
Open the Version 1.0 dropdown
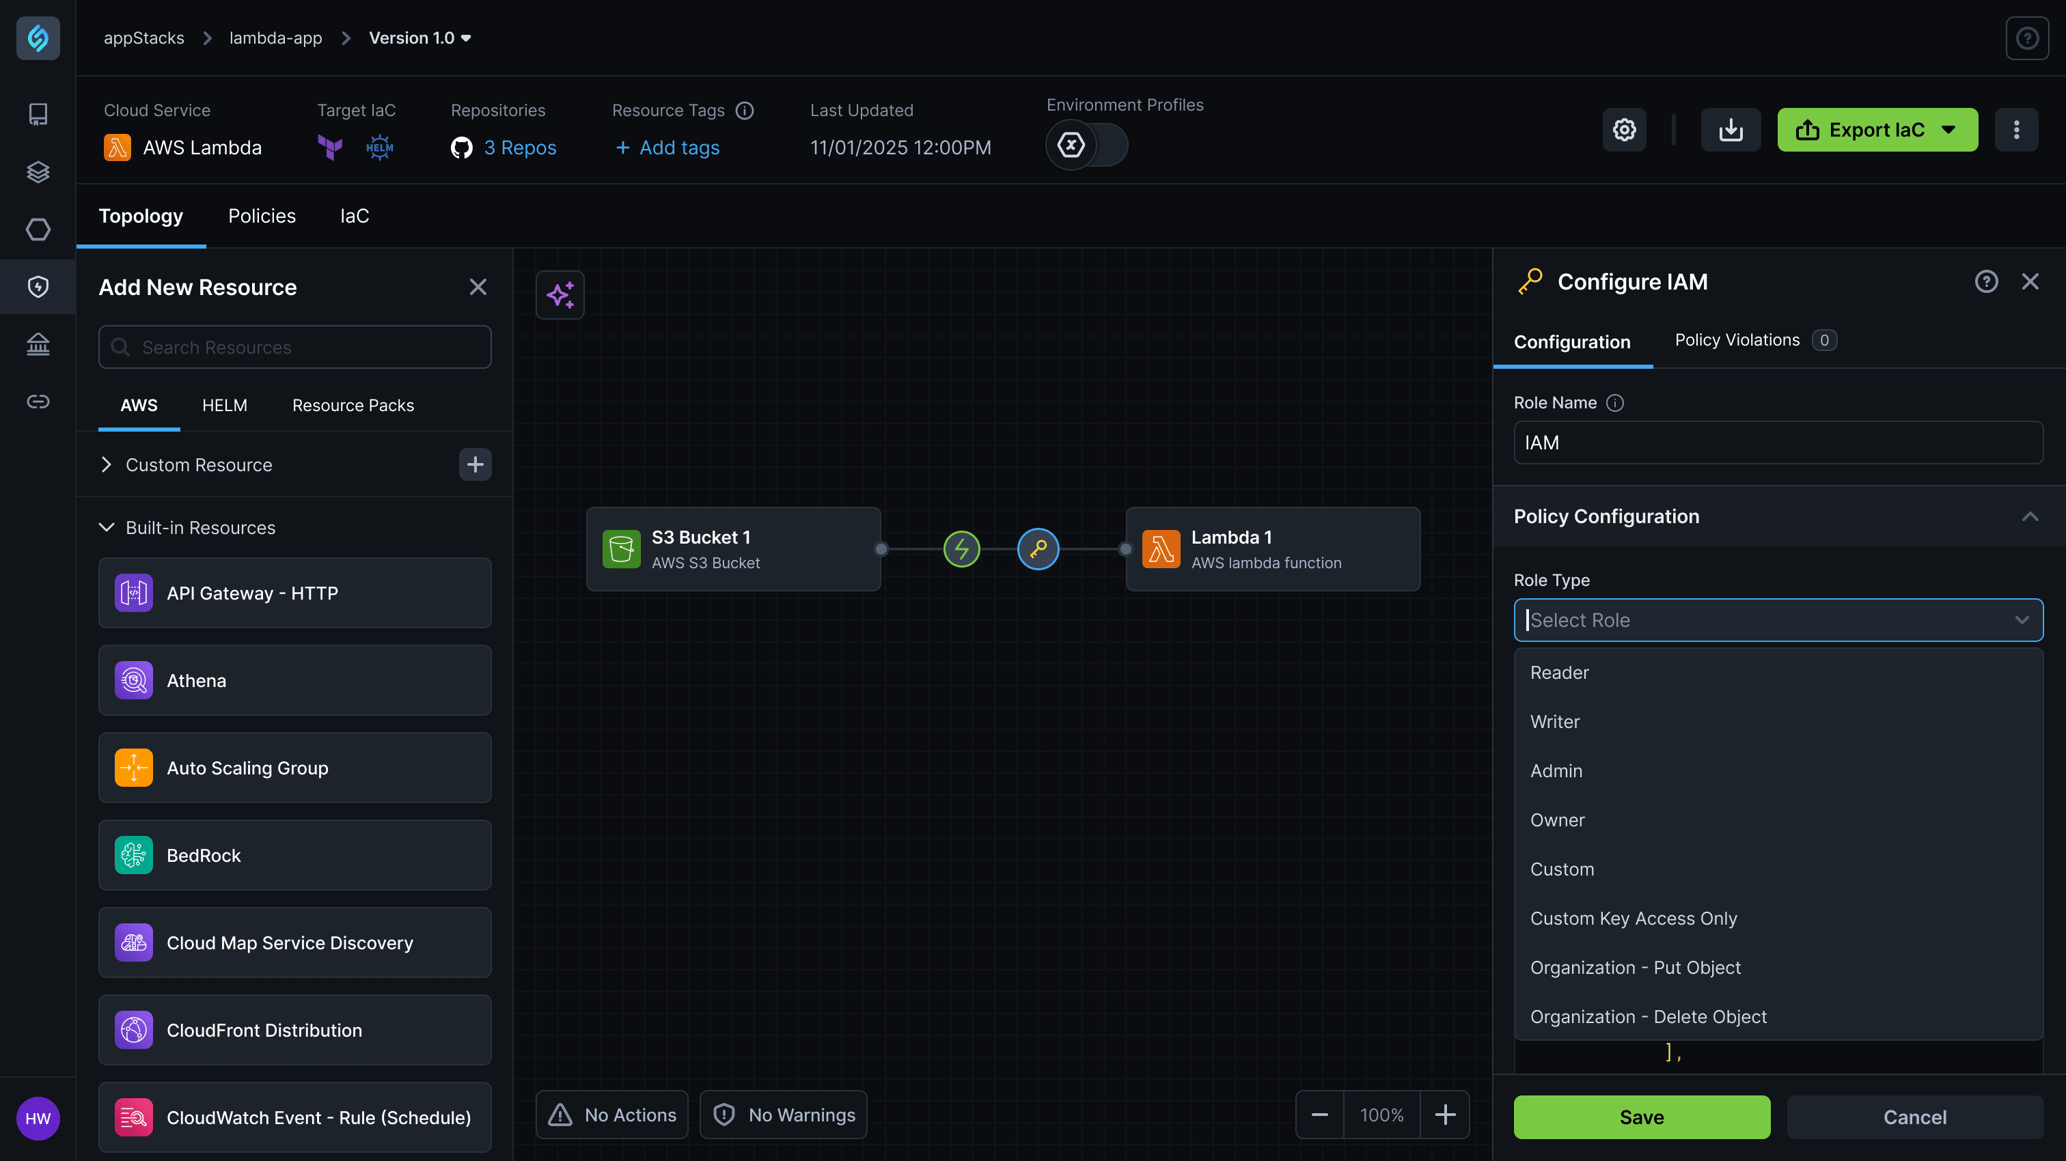tap(420, 38)
